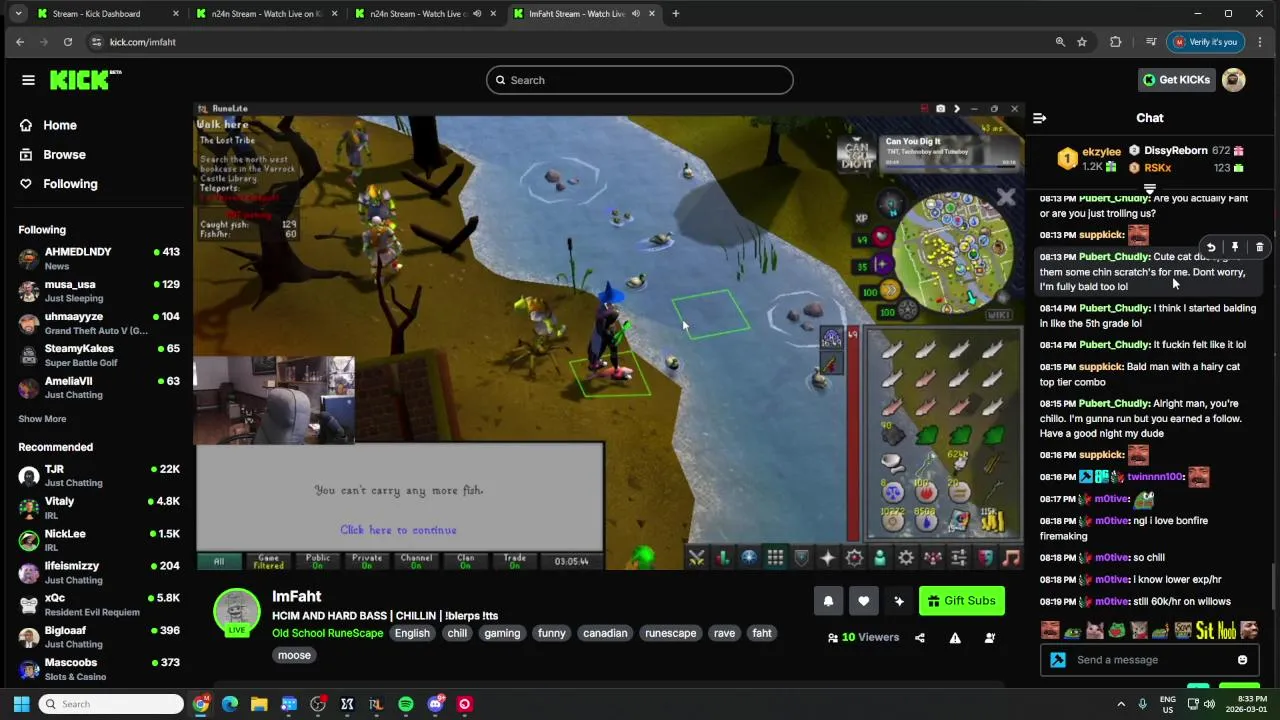Show hidden system tray icons
1280x720 pixels.
(1121, 704)
